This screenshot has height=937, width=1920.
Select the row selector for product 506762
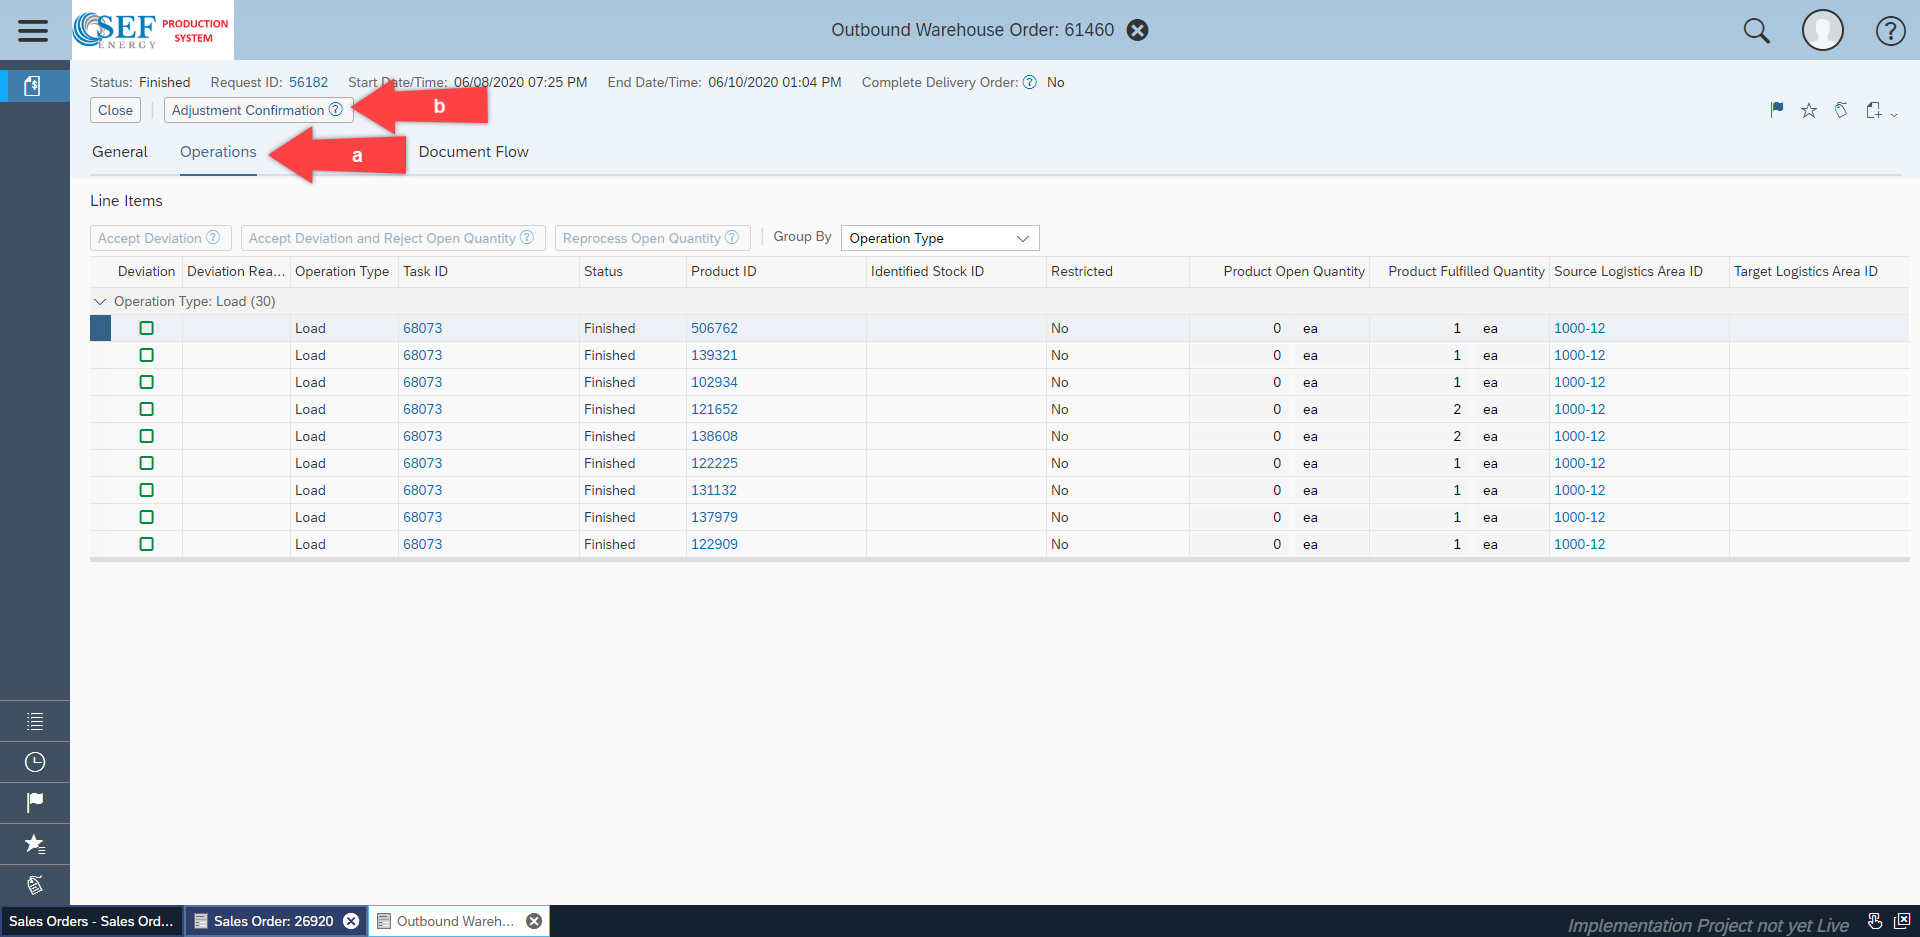click(100, 328)
